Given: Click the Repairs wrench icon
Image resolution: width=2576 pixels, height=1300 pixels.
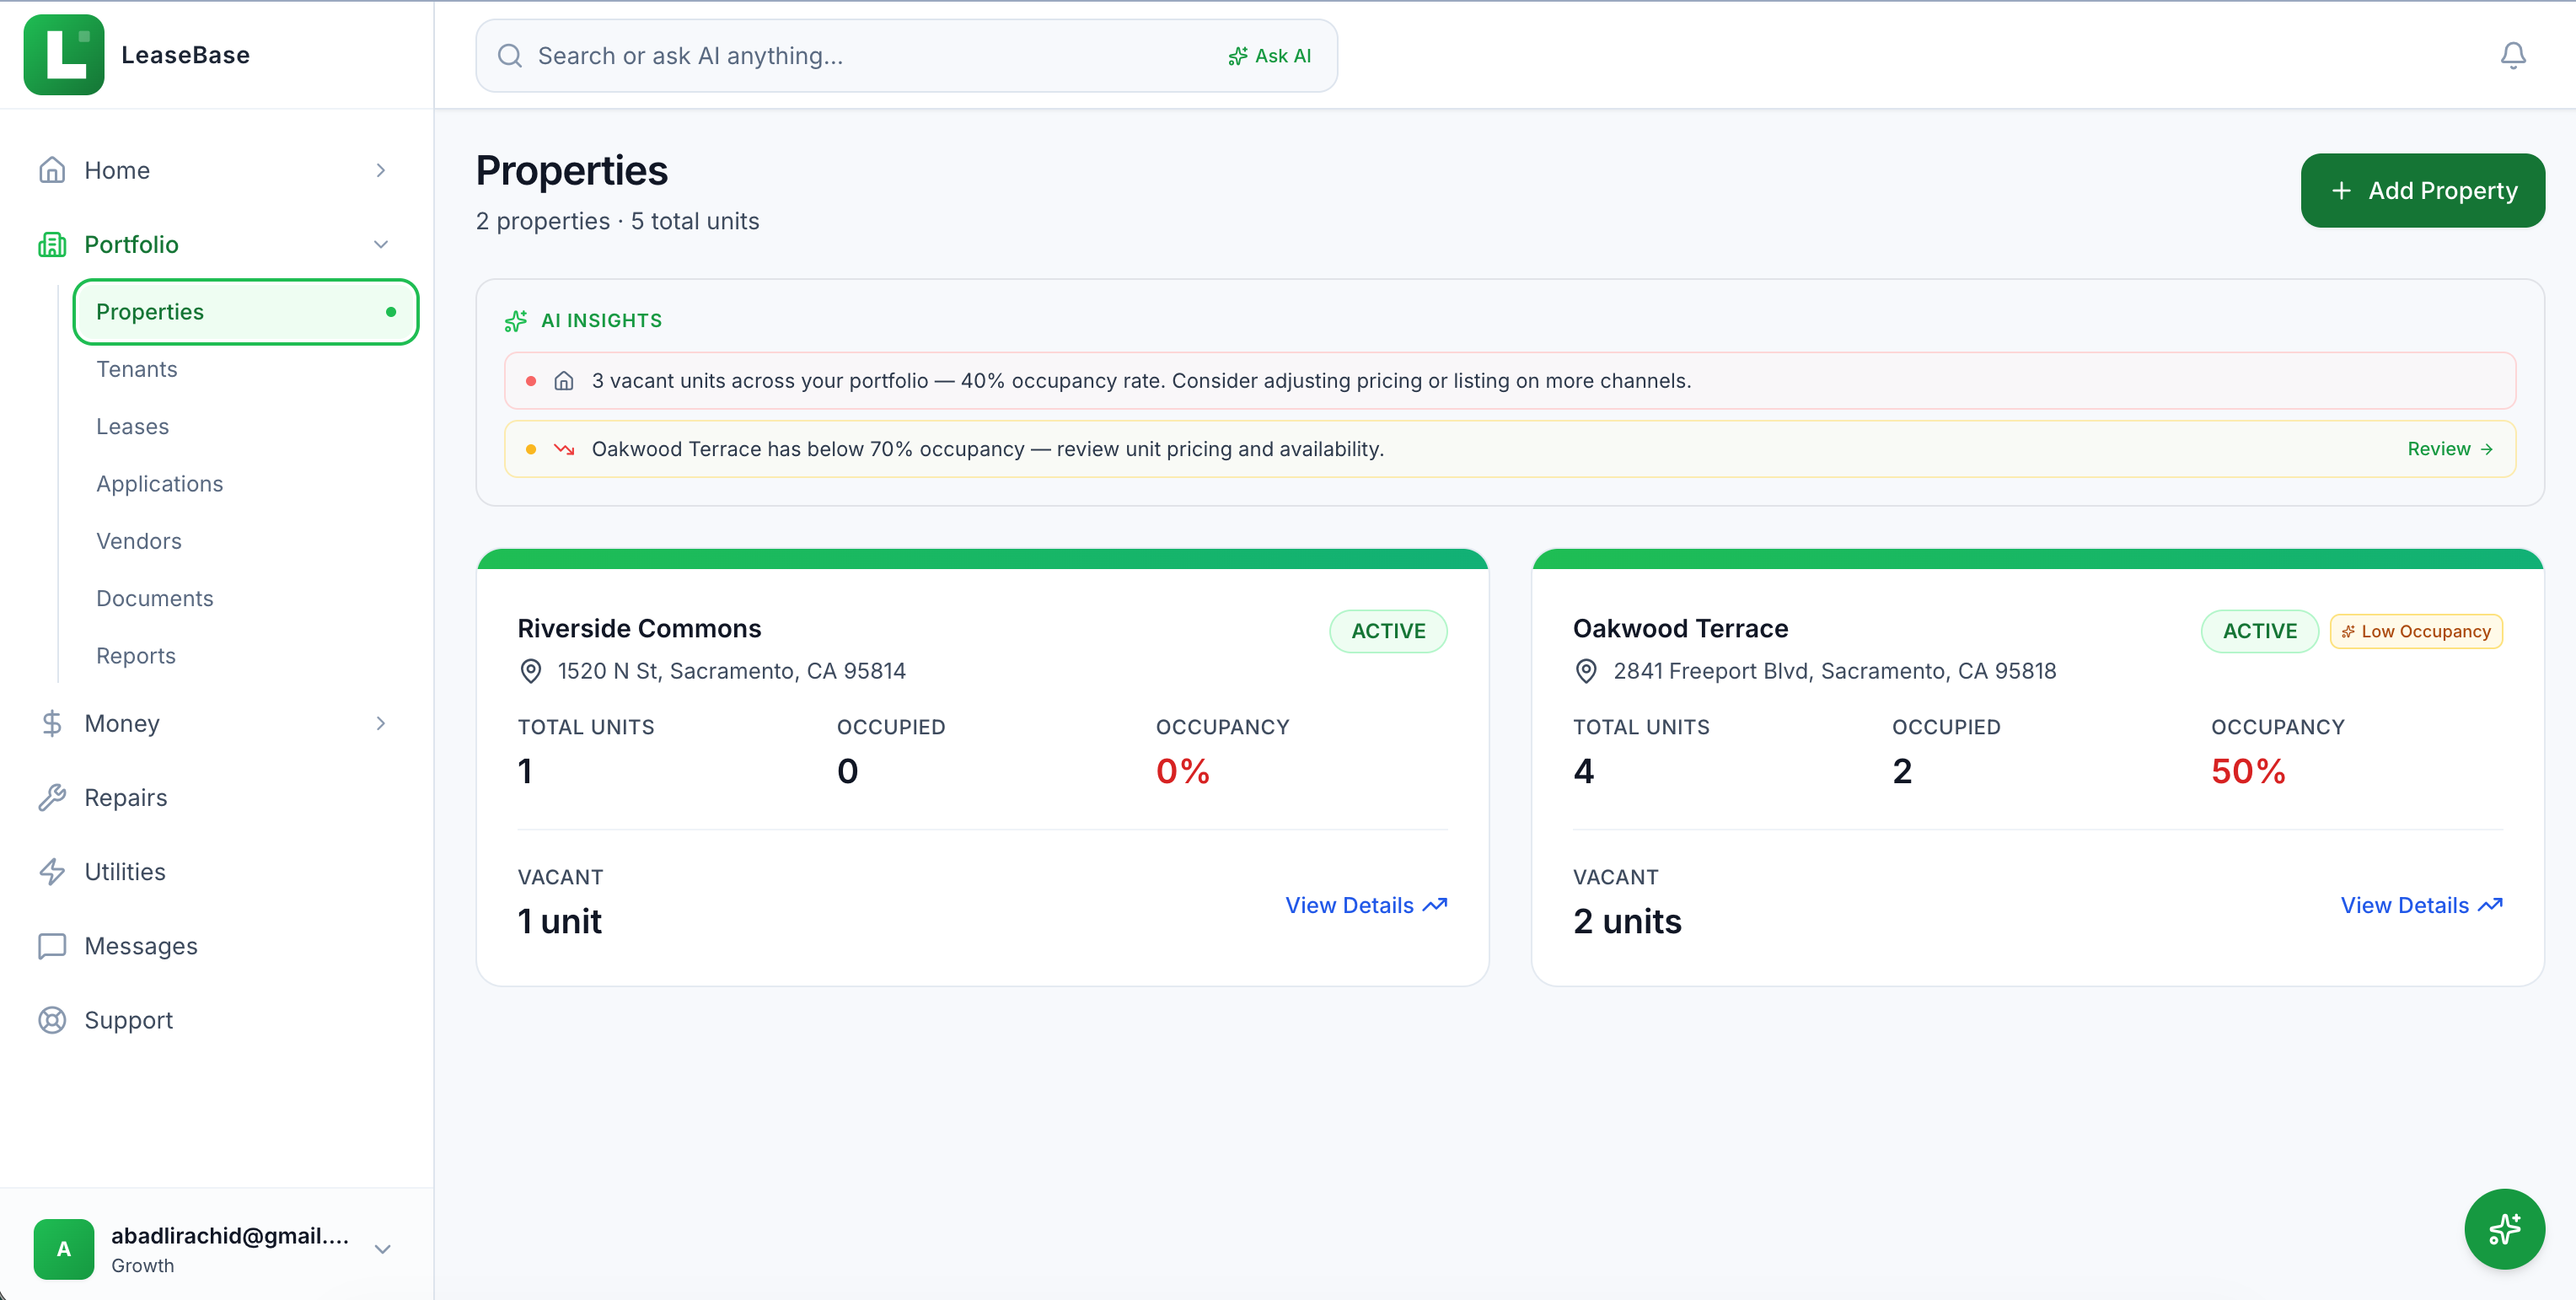Looking at the screenshot, I should pyautogui.click(x=52, y=797).
